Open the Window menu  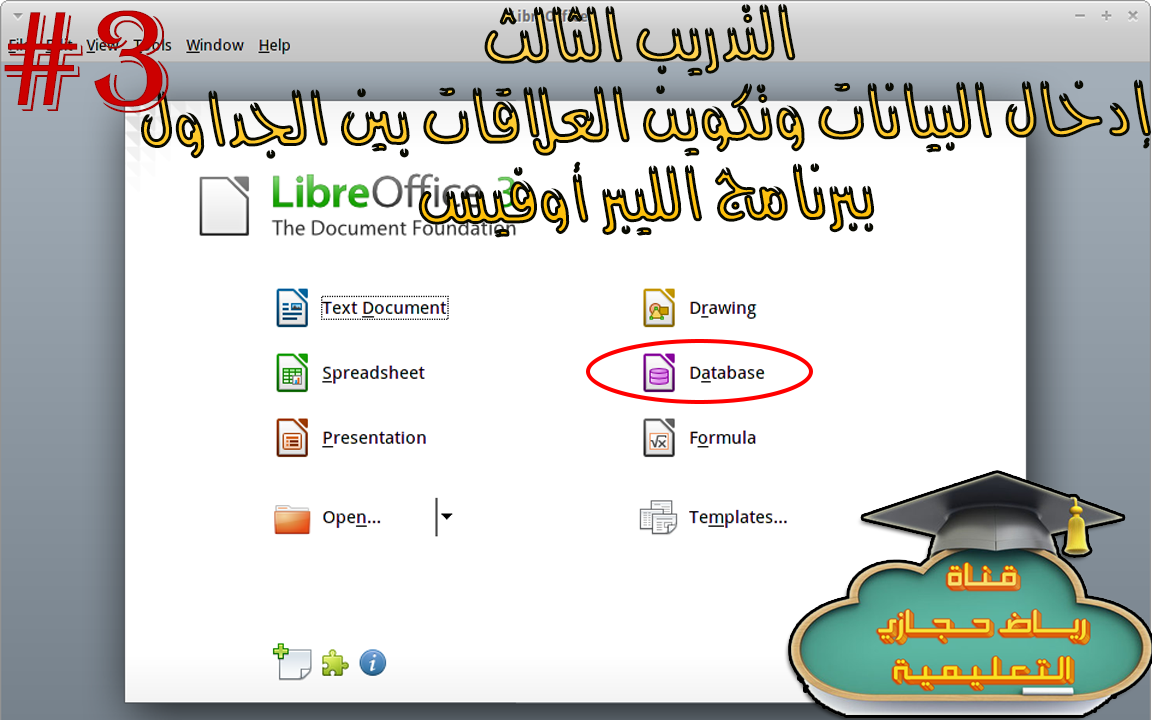(x=215, y=46)
